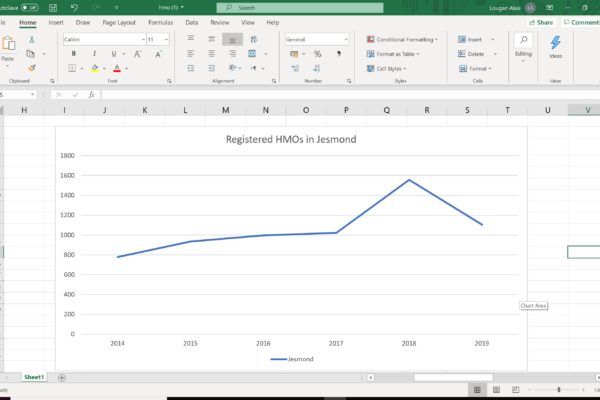Click the Insert Function fx icon
600x400 pixels.
[x=91, y=95]
